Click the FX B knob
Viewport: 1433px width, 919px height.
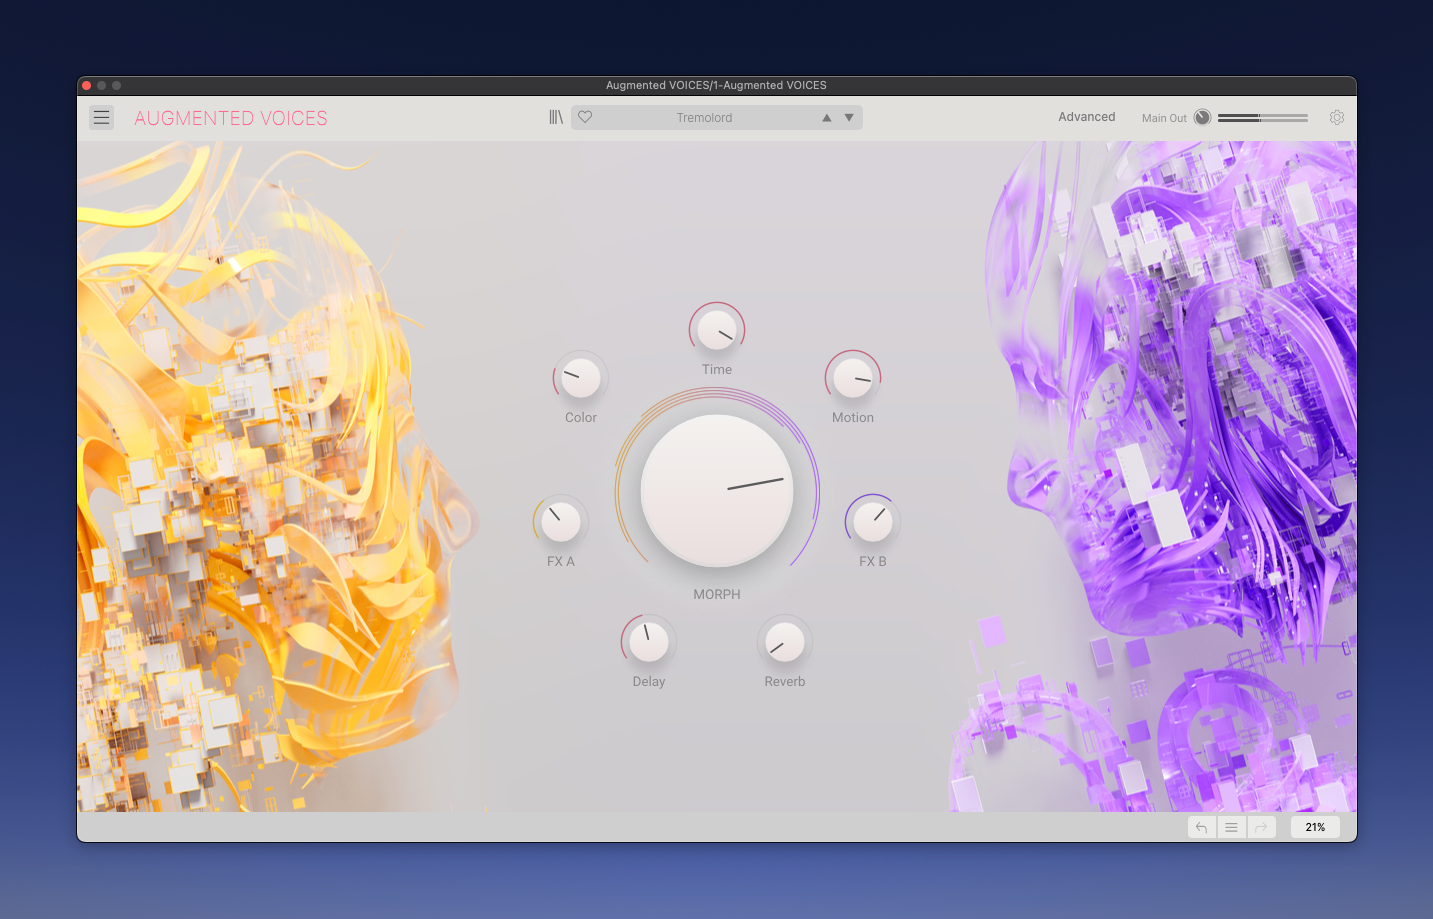pyautogui.click(x=873, y=522)
